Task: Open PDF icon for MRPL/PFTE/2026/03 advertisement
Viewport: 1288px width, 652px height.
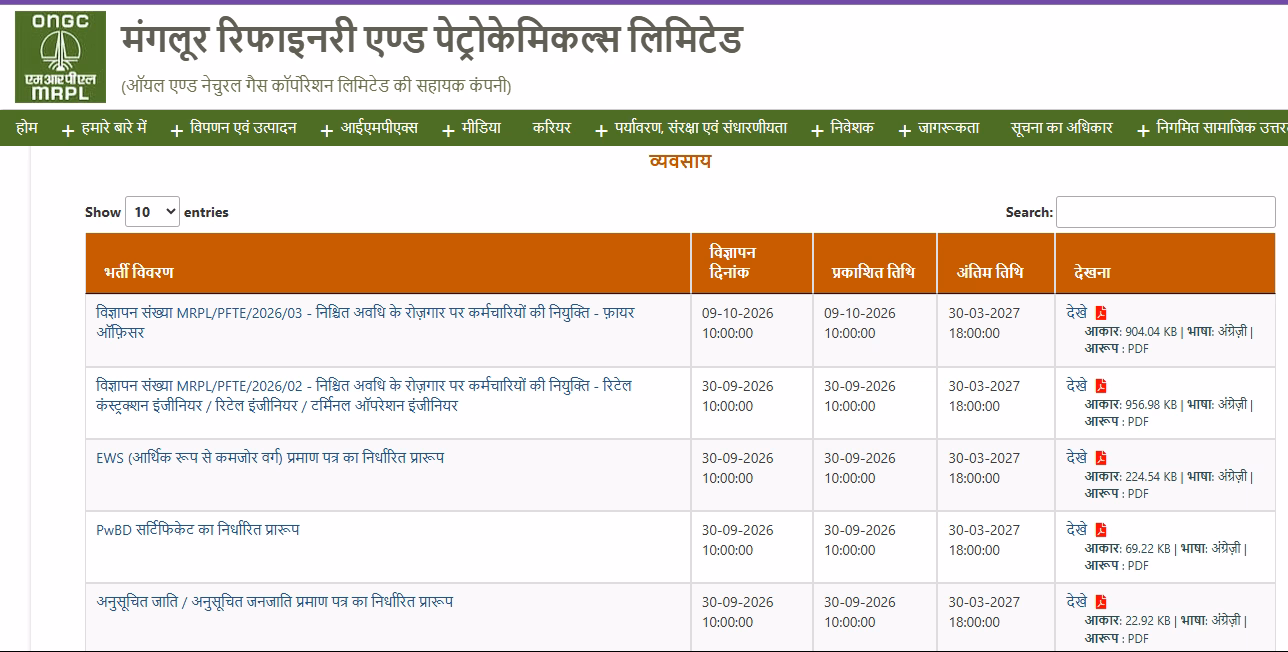Action: (1101, 313)
